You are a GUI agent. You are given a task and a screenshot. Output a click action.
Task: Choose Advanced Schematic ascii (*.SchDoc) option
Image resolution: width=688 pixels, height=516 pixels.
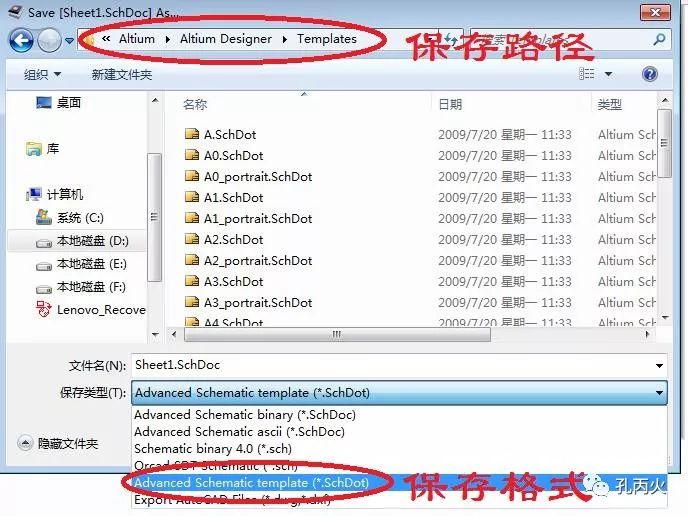239,431
